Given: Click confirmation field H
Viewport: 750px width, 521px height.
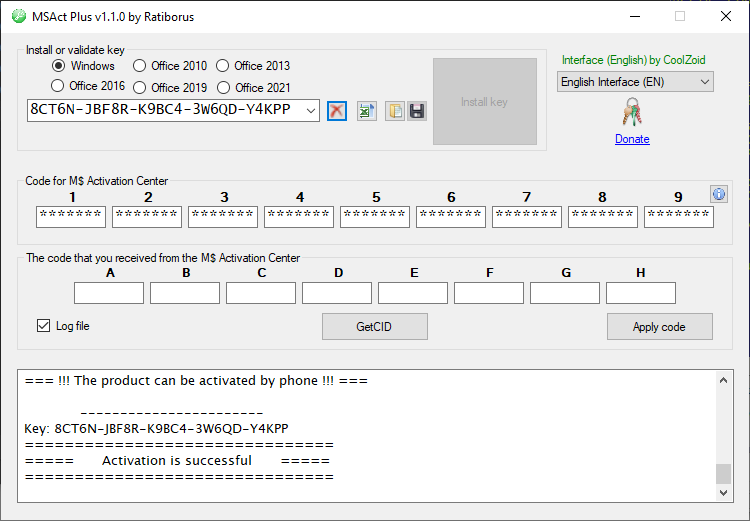Looking at the screenshot, I should pyautogui.click(x=641, y=293).
